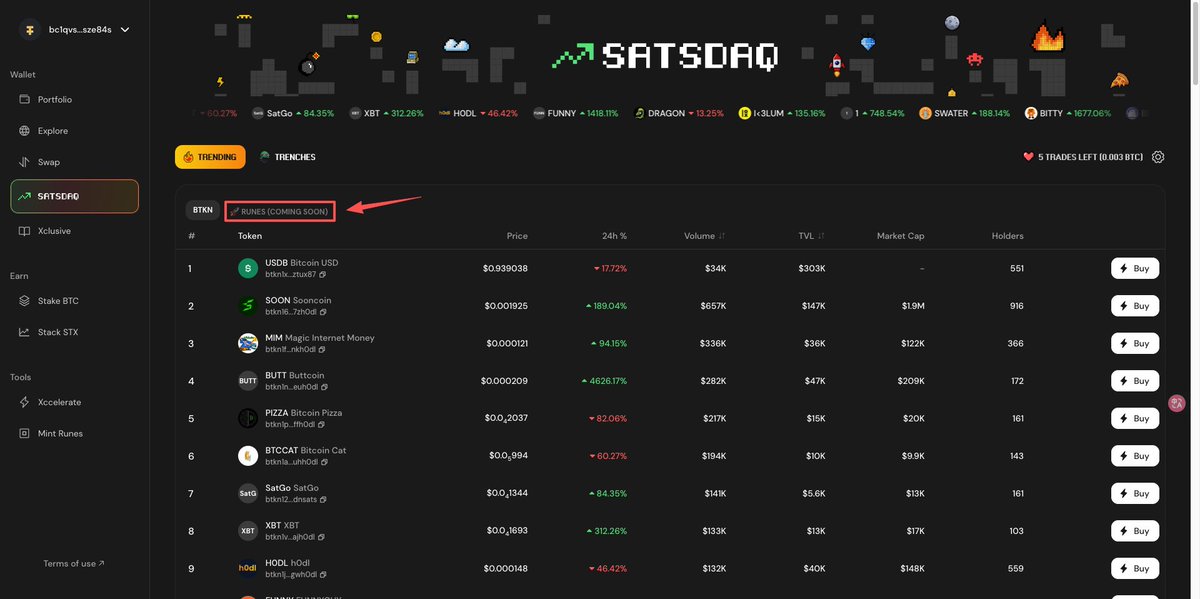Click DRAGON 13.25% in the ticker bar

pyautogui.click(x=679, y=114)
